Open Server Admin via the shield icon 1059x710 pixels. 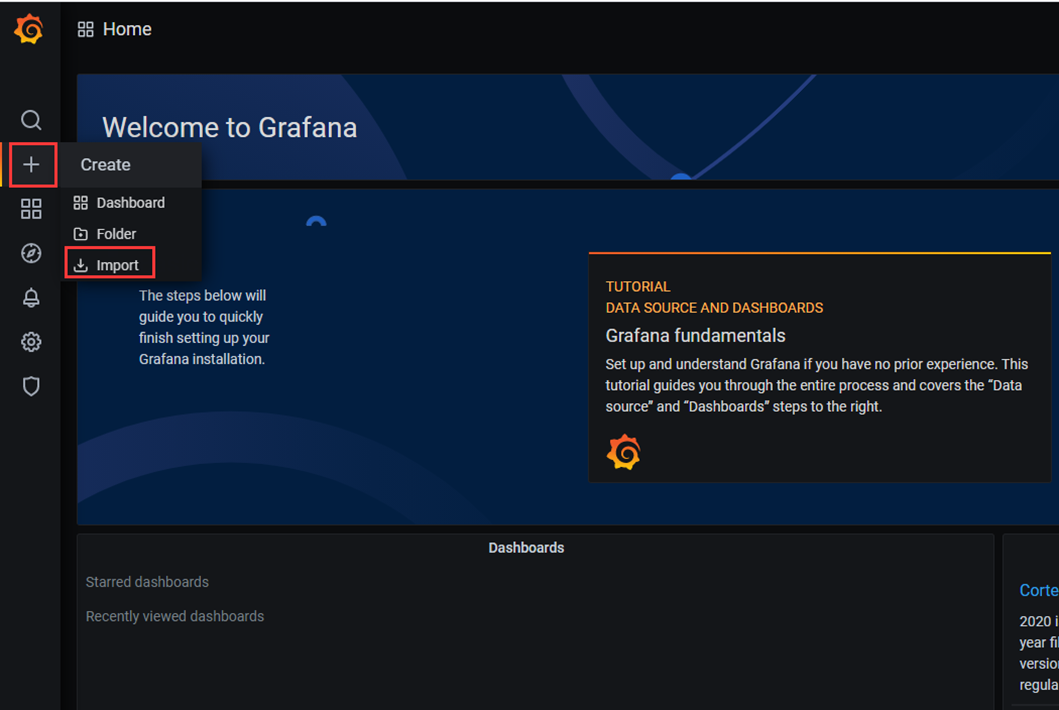(x=31, y=386)
